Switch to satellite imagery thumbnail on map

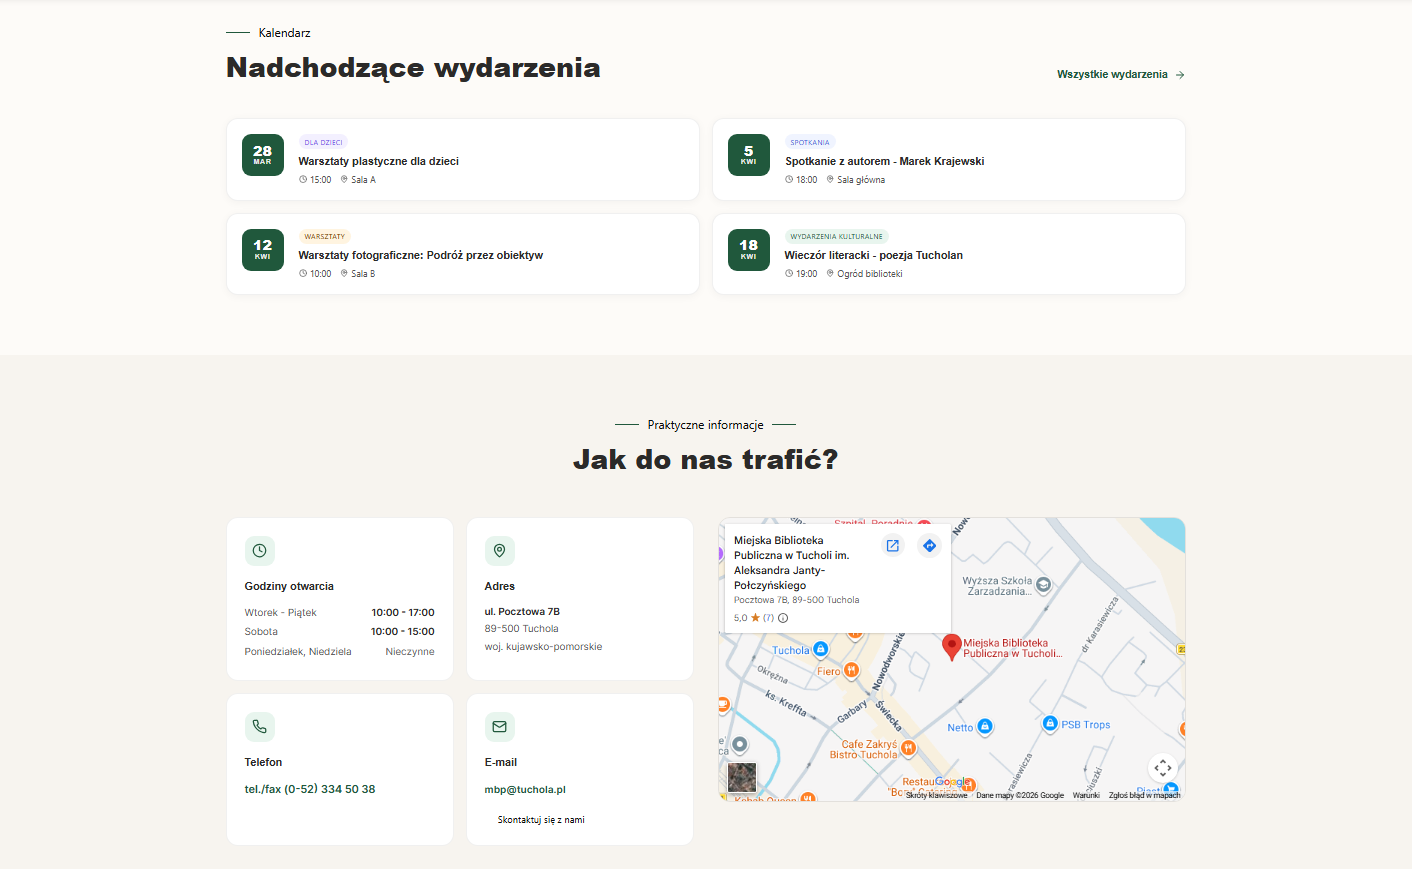[x=742, y=777]
